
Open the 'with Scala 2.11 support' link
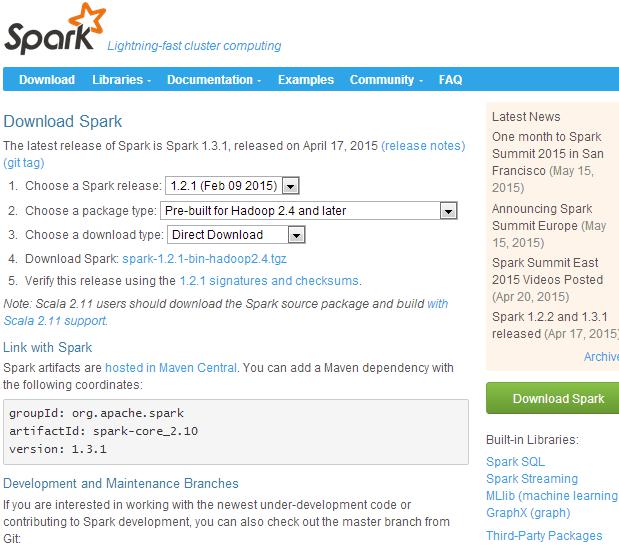(x=55, y=321)
